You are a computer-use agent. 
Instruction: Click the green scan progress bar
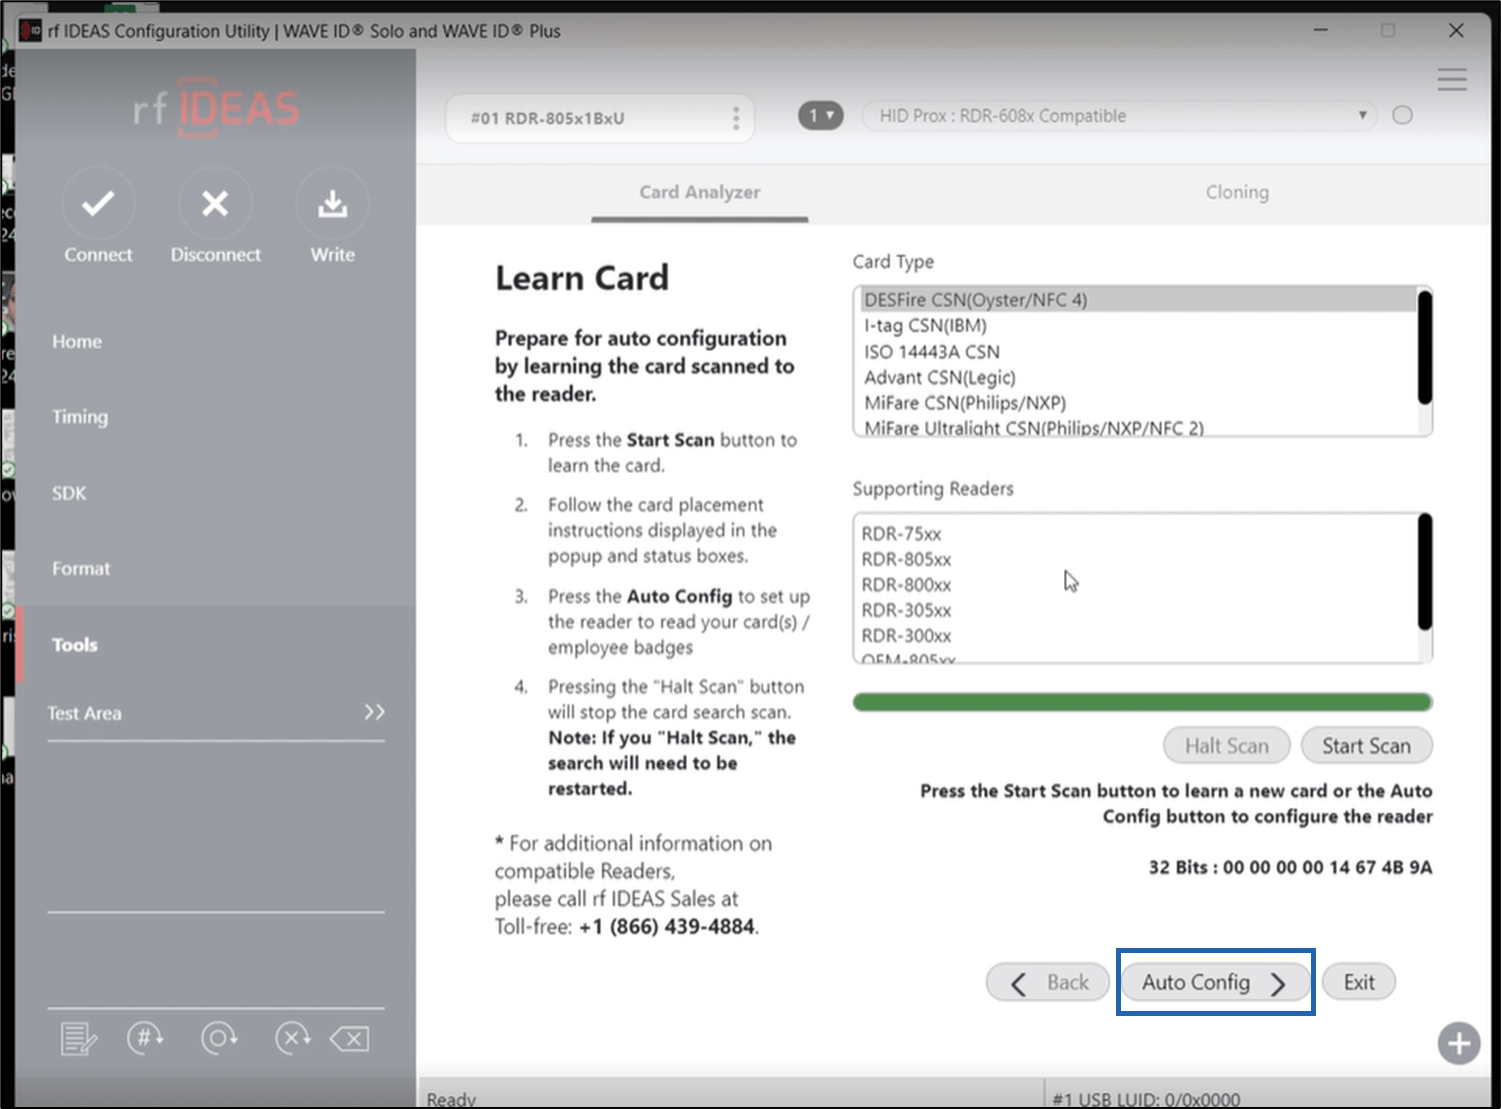[1142, 702]
